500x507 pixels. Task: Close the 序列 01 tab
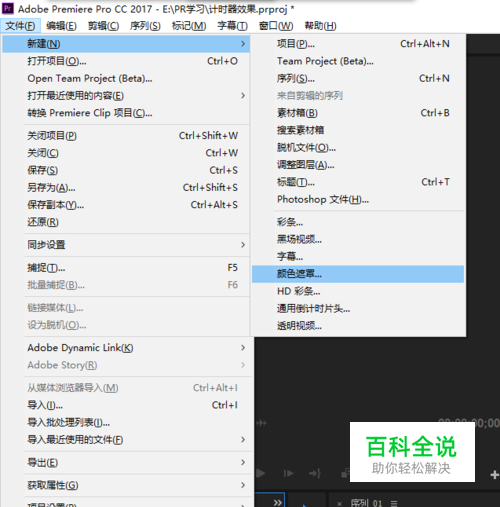pyautogui.click(x=339, y=503)
